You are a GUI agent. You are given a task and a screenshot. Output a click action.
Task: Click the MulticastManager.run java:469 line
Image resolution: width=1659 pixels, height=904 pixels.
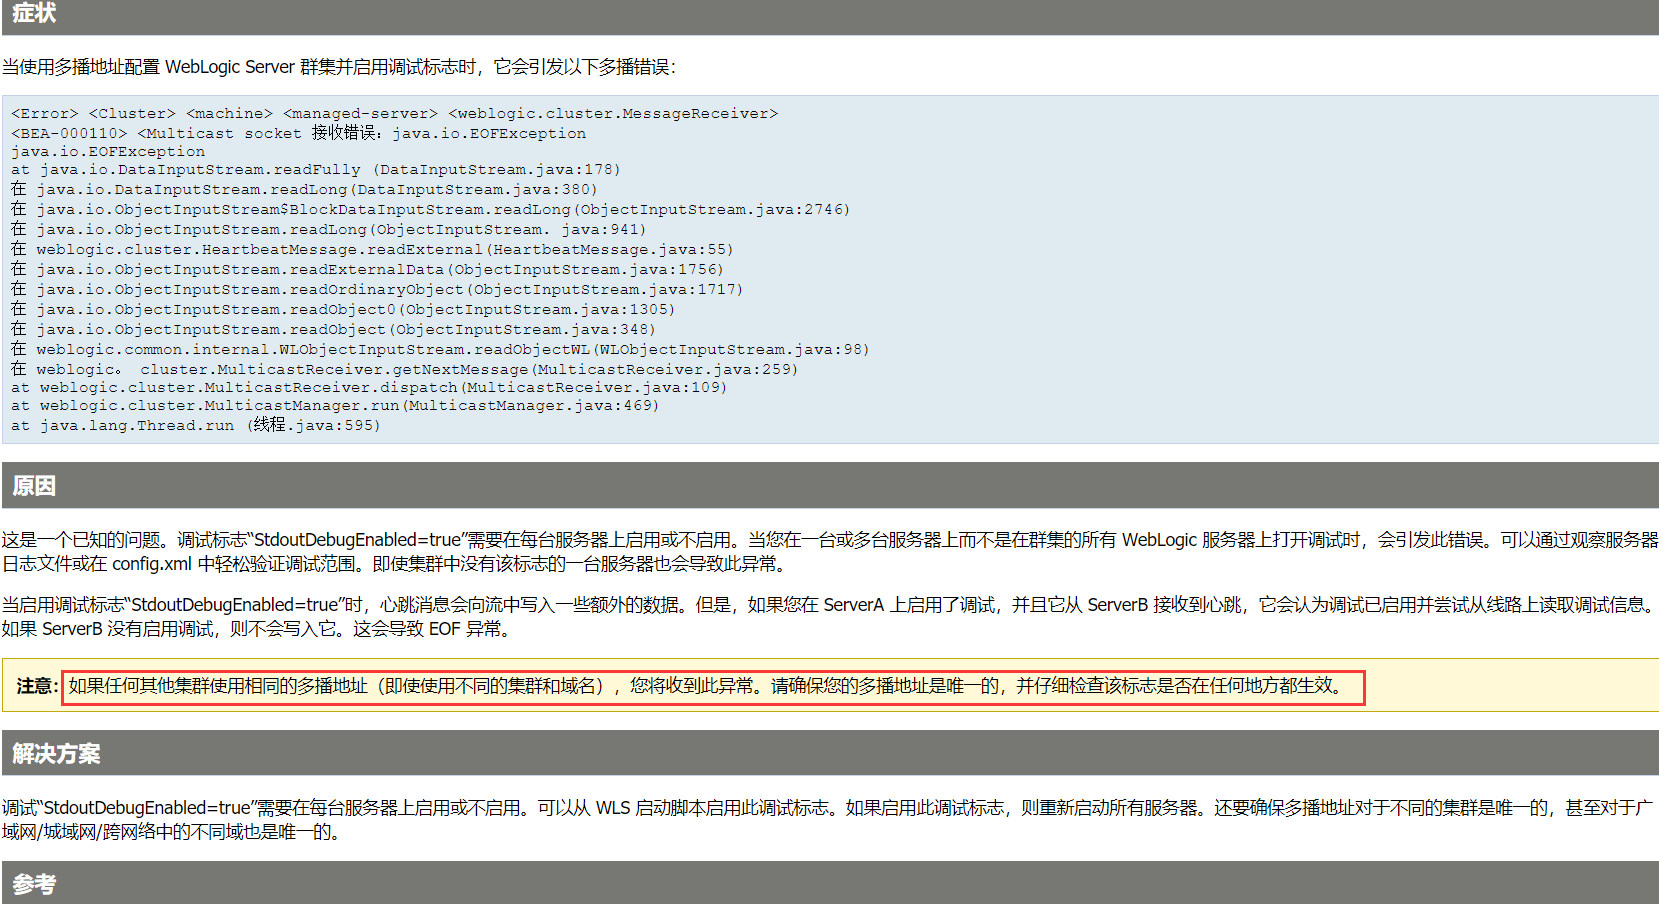(x=335, y=406)
